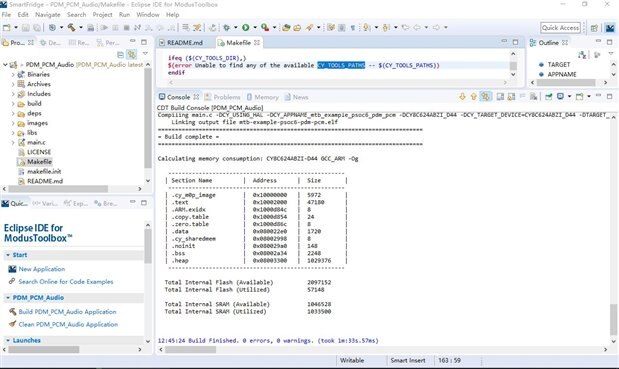Click Build PDM_PCM_Audio Application link
Image resolution: width=619 pixels, height=369 pixels.
click(68, 312)
